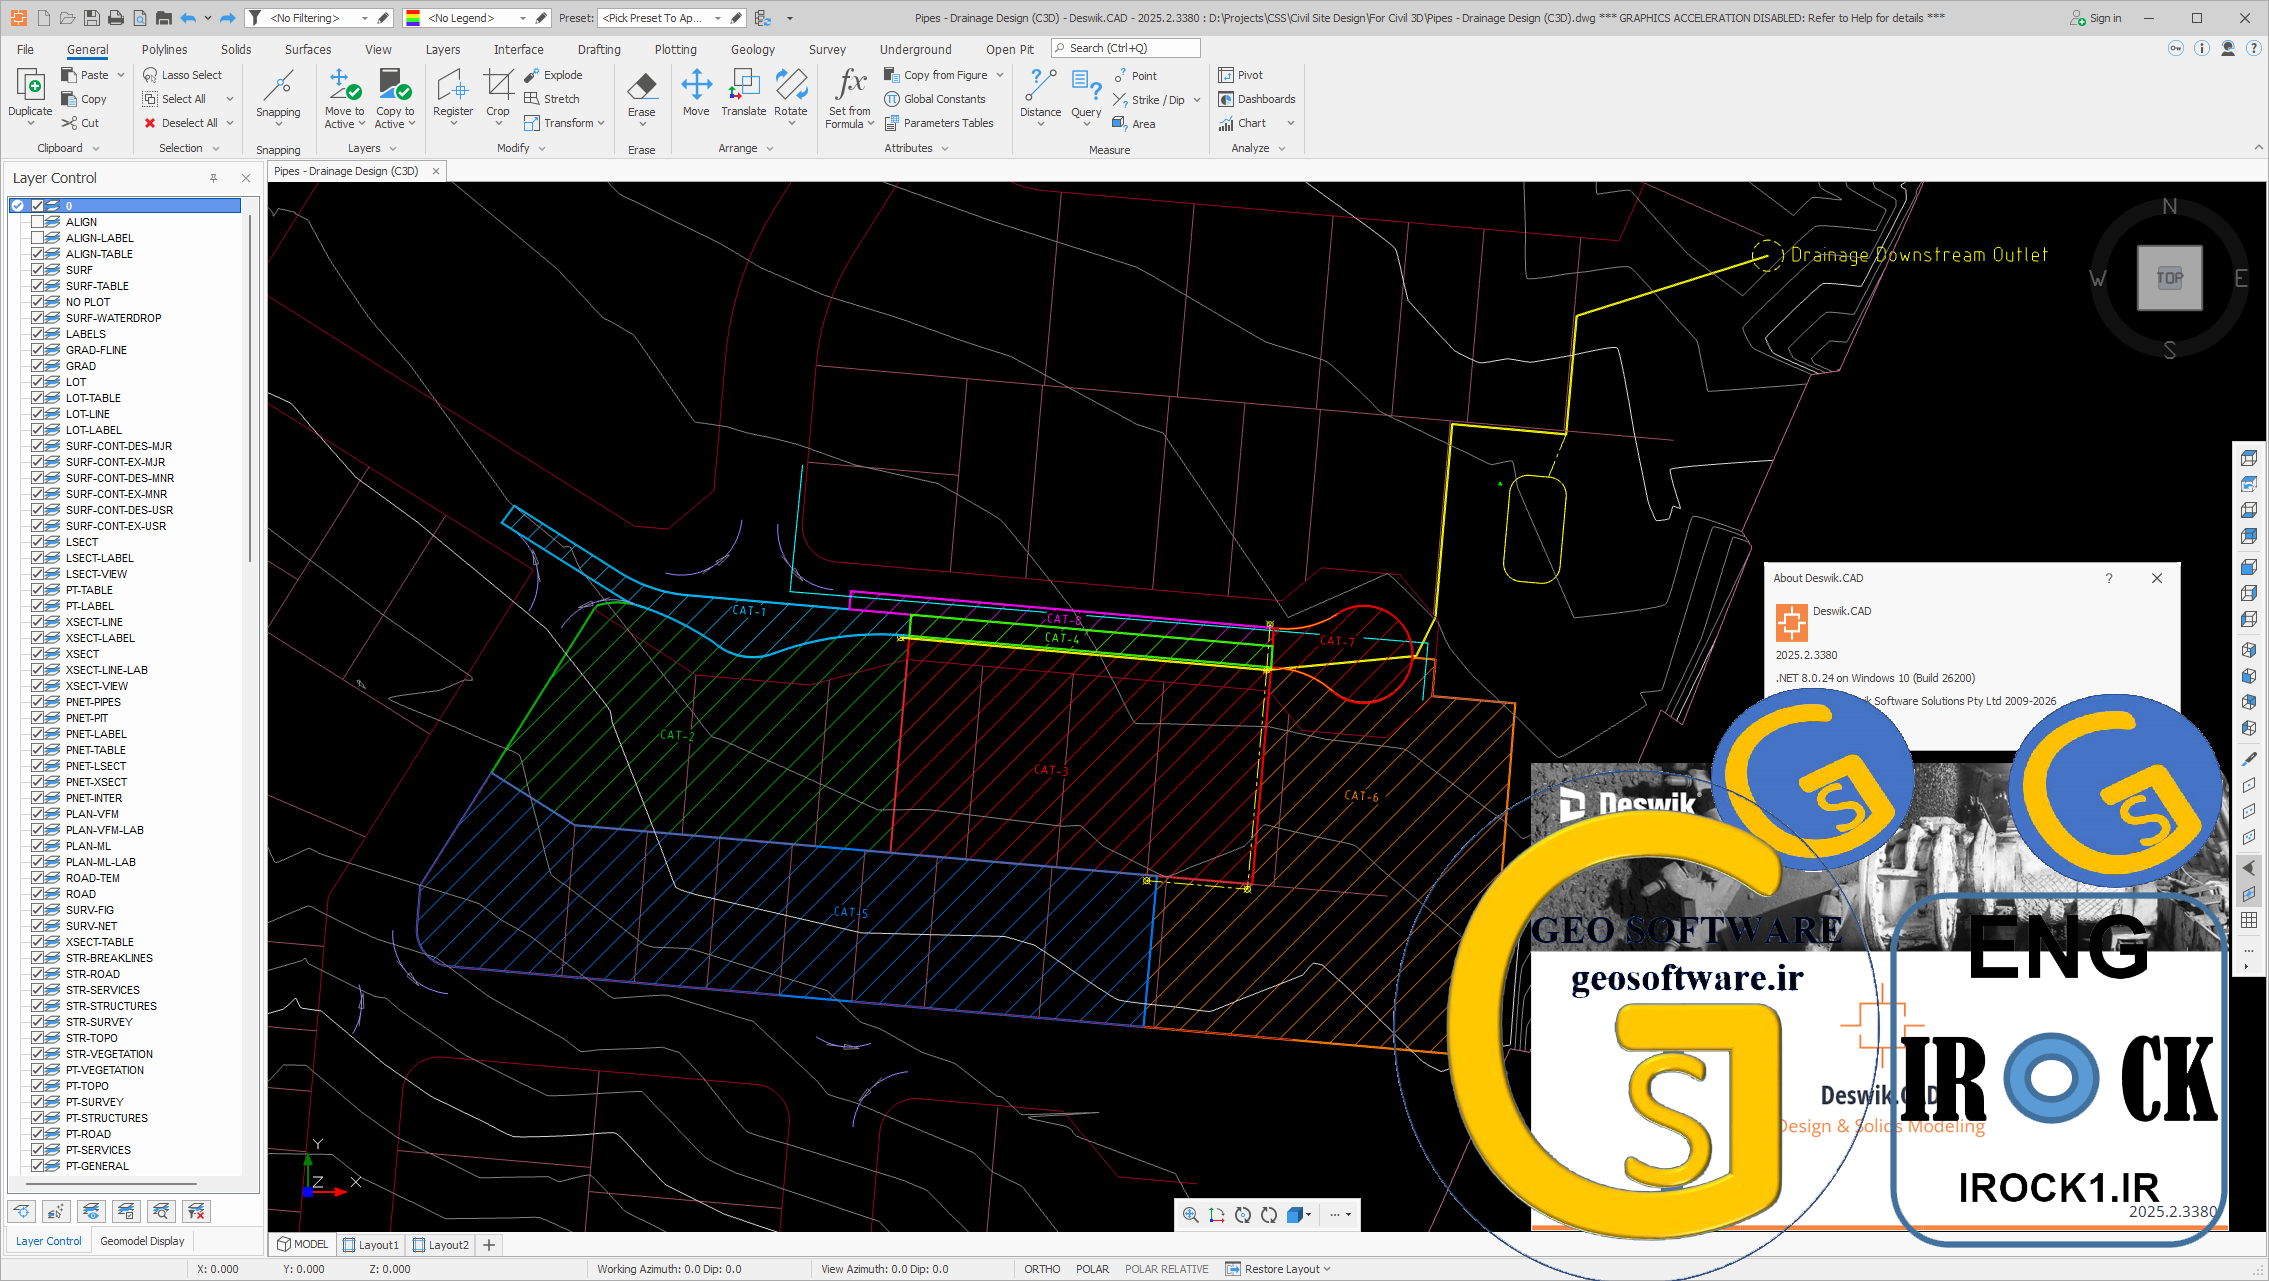Close the About Deswik.CAD dialog
Screen dimensions: 2269x1281
click(2157, 578)
